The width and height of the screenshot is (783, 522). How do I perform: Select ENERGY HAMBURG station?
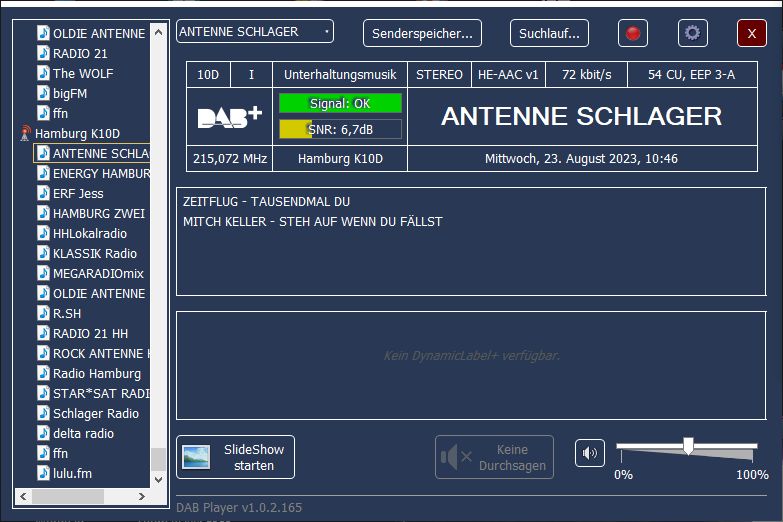coord(101,173)
